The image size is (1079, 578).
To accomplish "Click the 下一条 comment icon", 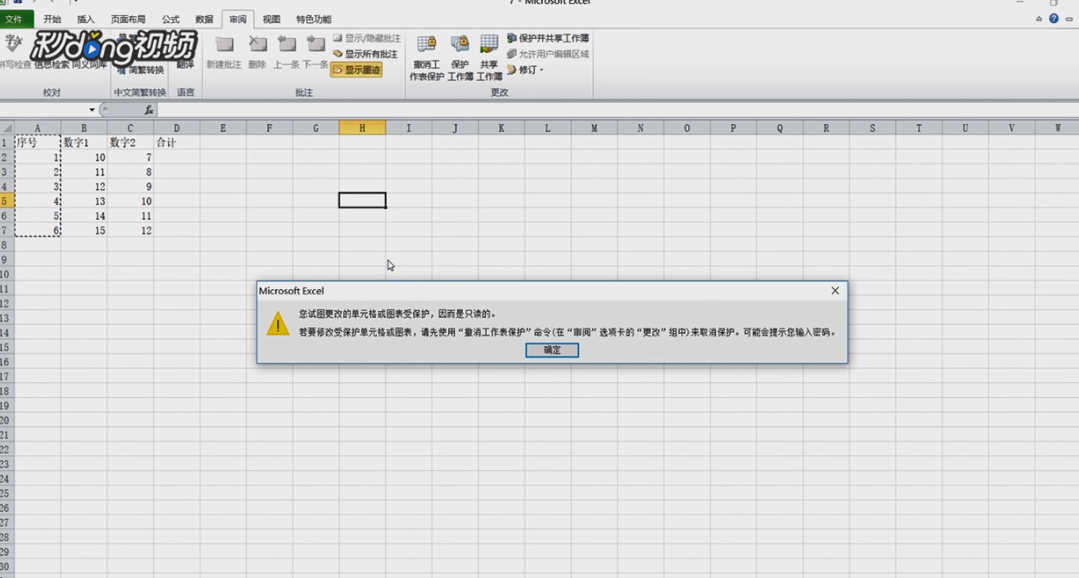I will [315, 52].
